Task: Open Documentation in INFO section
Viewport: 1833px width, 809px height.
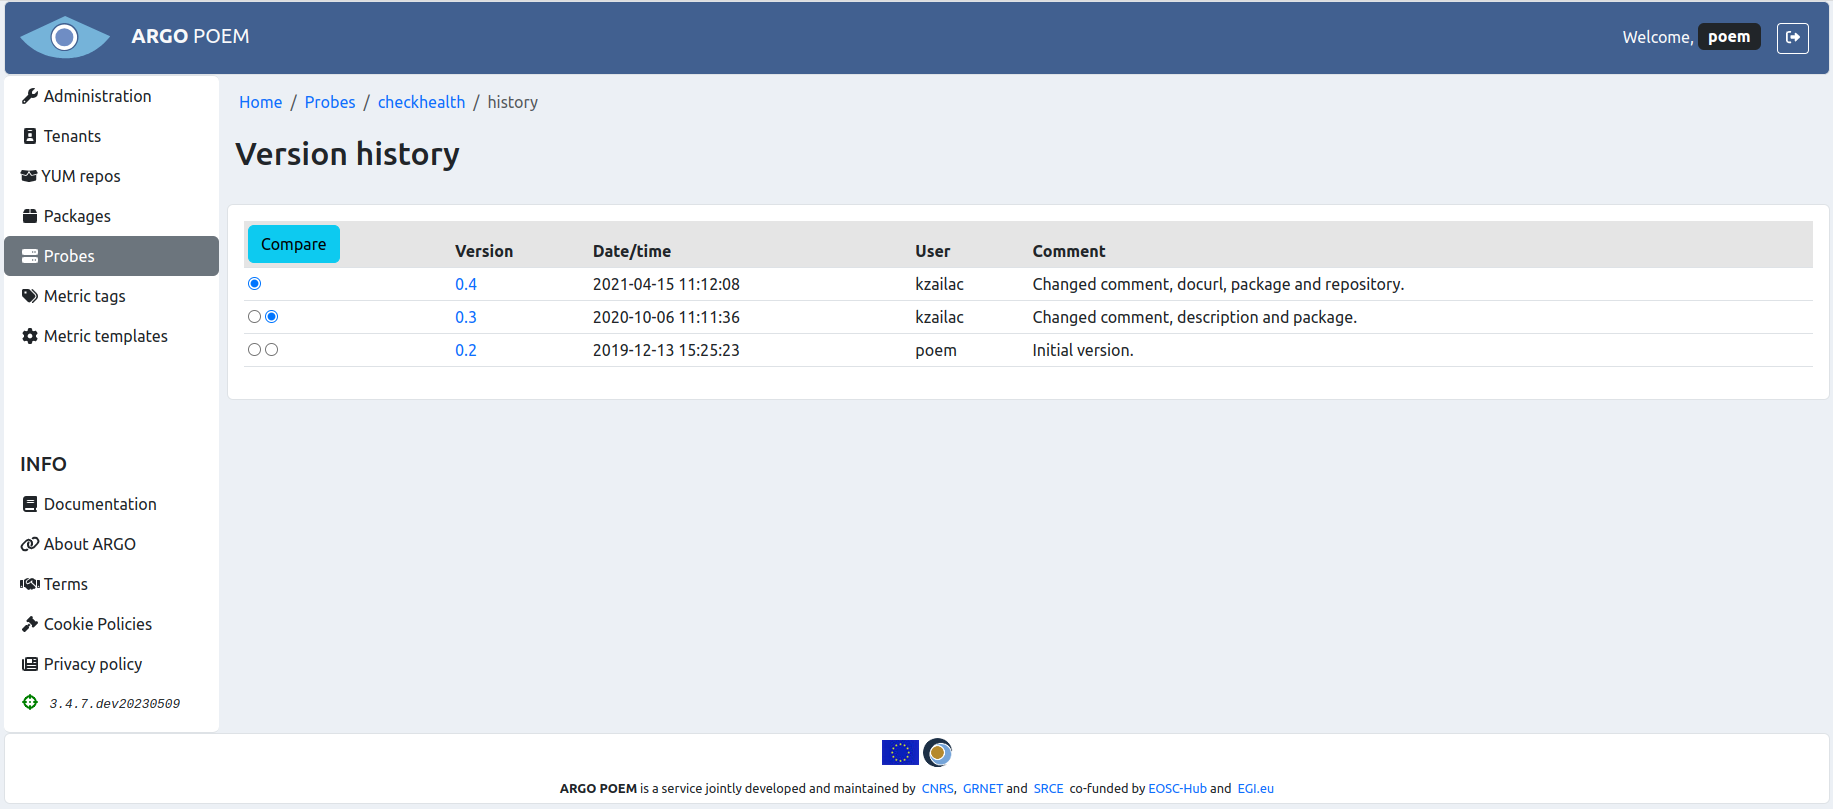Action: click(100, 504)
